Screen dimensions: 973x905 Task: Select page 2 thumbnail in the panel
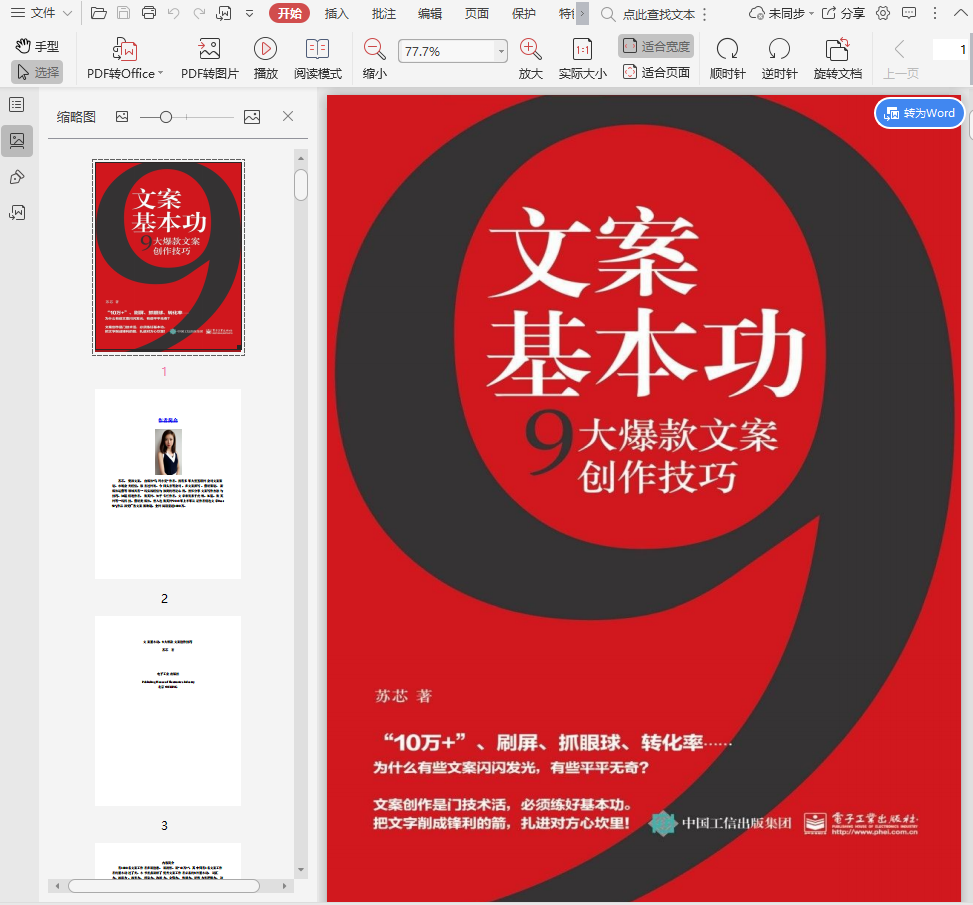coord(167,483)
